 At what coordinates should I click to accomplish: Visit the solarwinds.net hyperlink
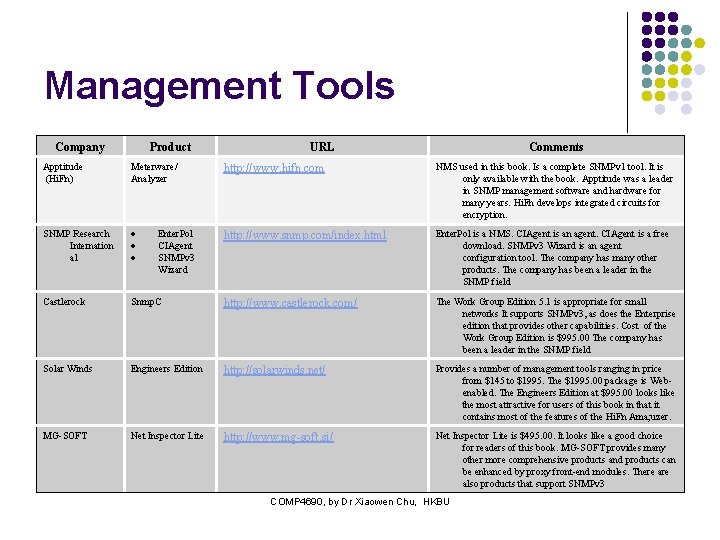coord(274,370)
